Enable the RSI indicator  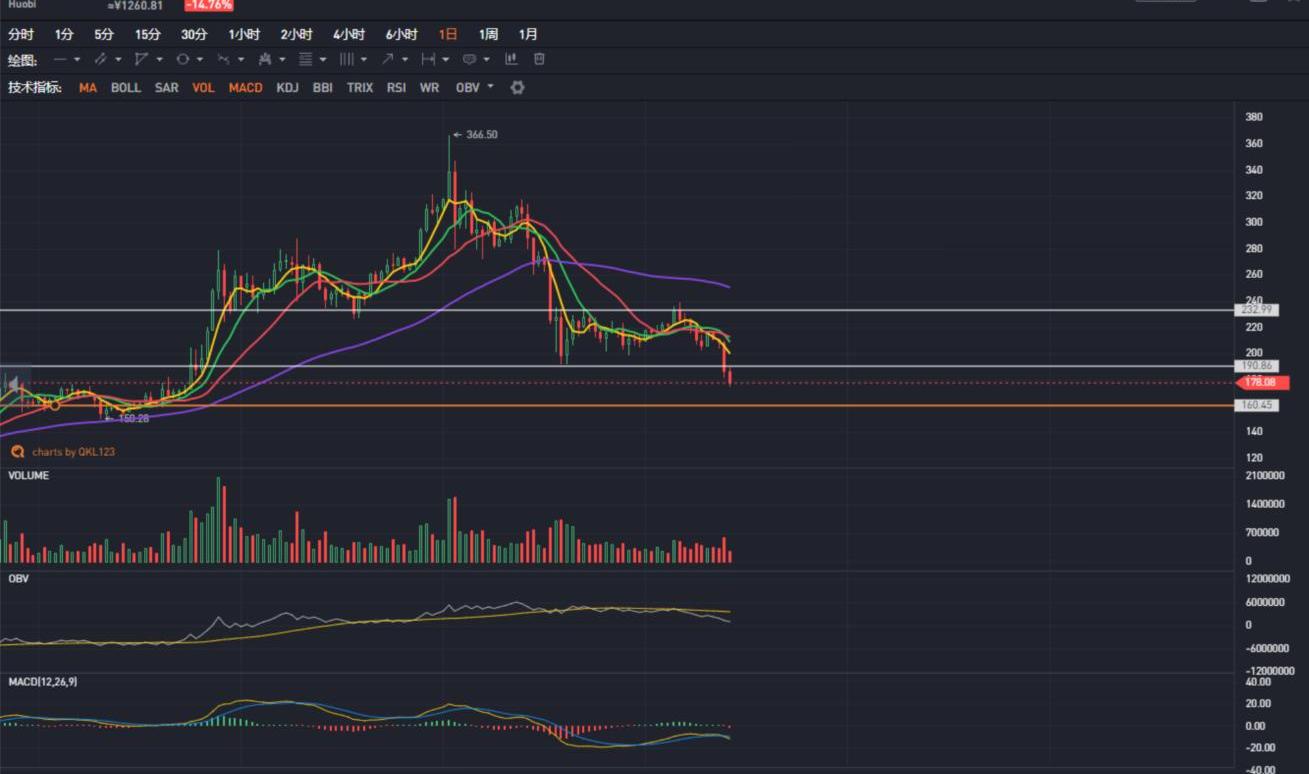click(396, 88)
